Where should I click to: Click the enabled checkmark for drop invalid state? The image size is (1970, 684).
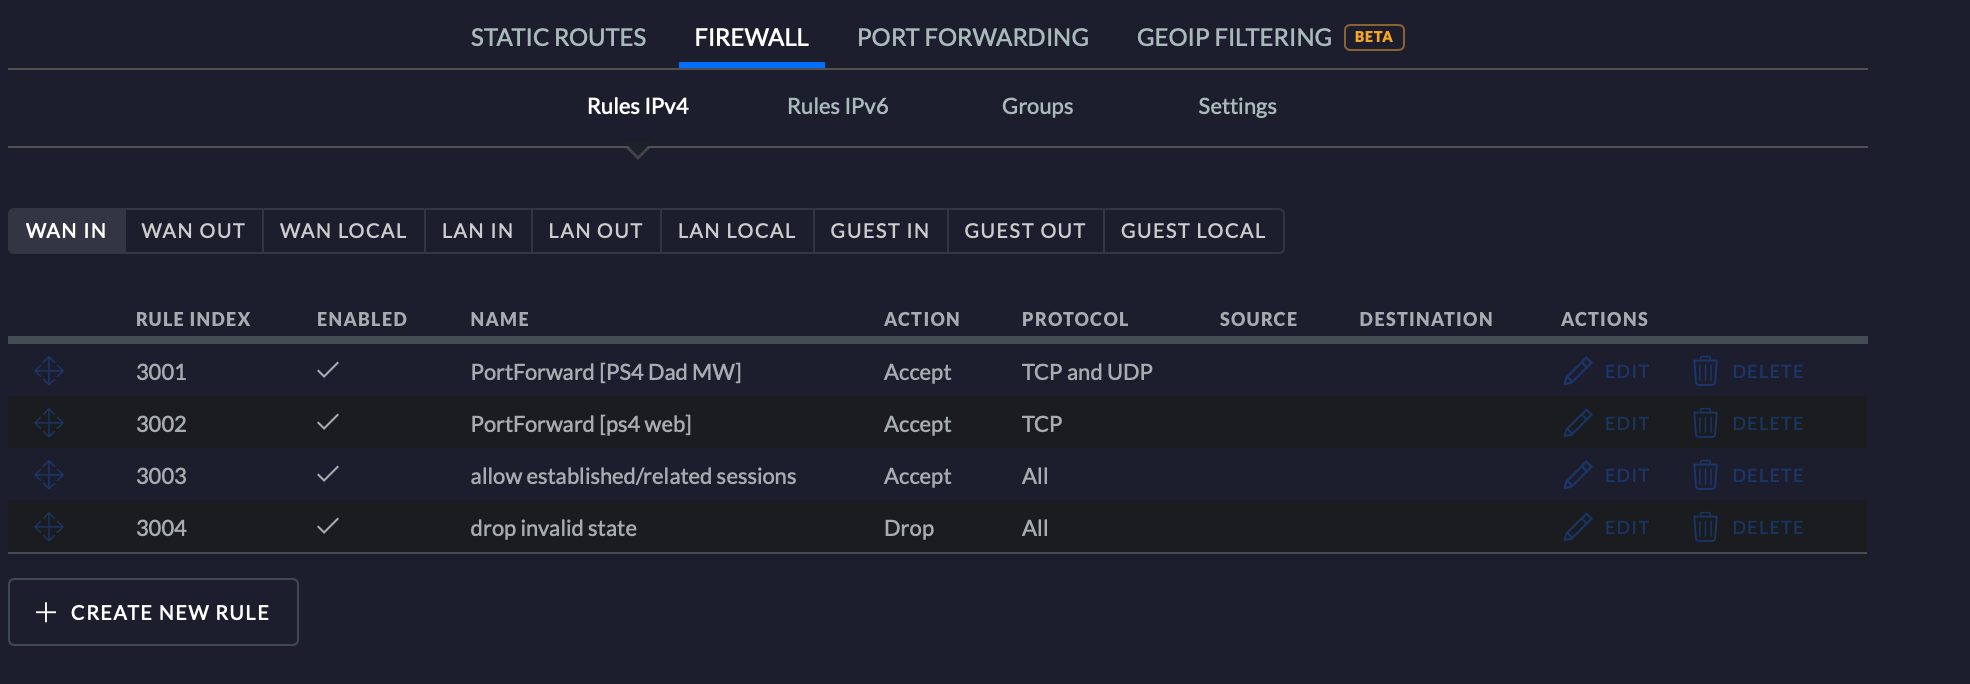coord(328,527)
